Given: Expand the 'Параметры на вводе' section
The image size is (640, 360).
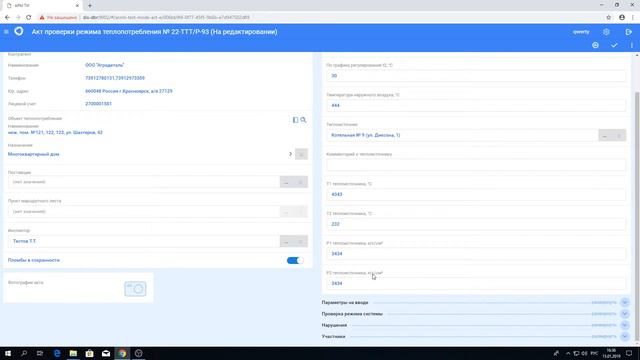Looking at the screenshot, I should coord(624,302).
